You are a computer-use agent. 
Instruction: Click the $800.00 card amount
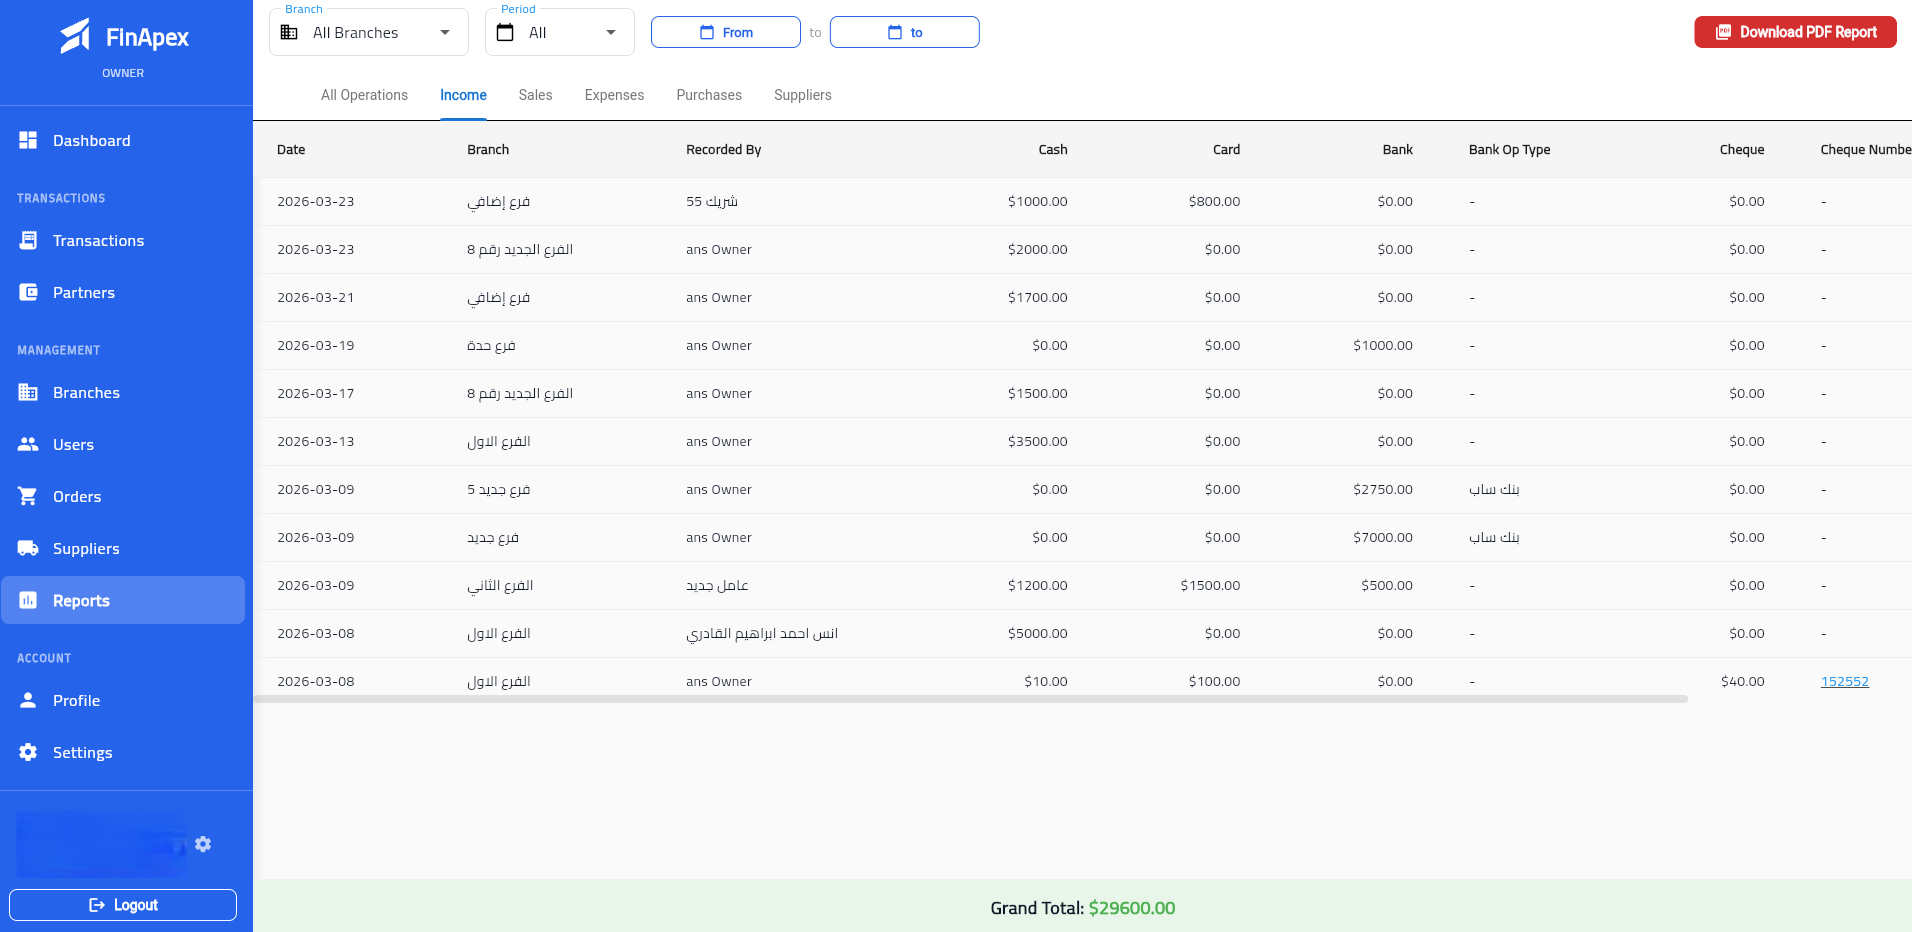1214,201
